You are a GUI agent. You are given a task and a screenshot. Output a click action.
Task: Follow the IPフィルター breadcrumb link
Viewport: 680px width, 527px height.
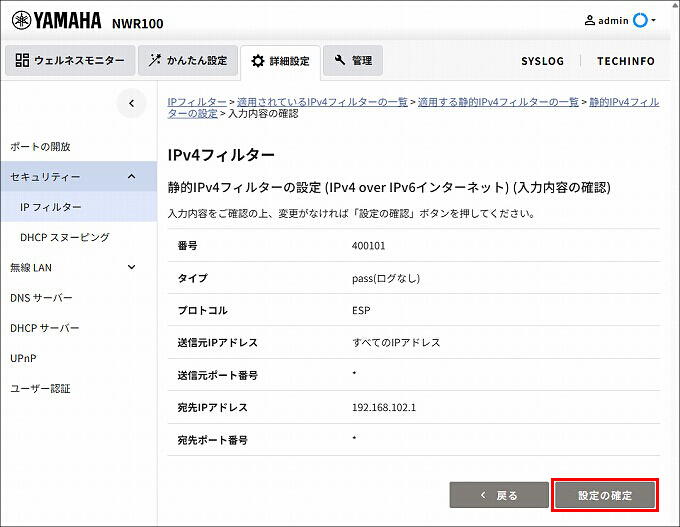point(197,102)
